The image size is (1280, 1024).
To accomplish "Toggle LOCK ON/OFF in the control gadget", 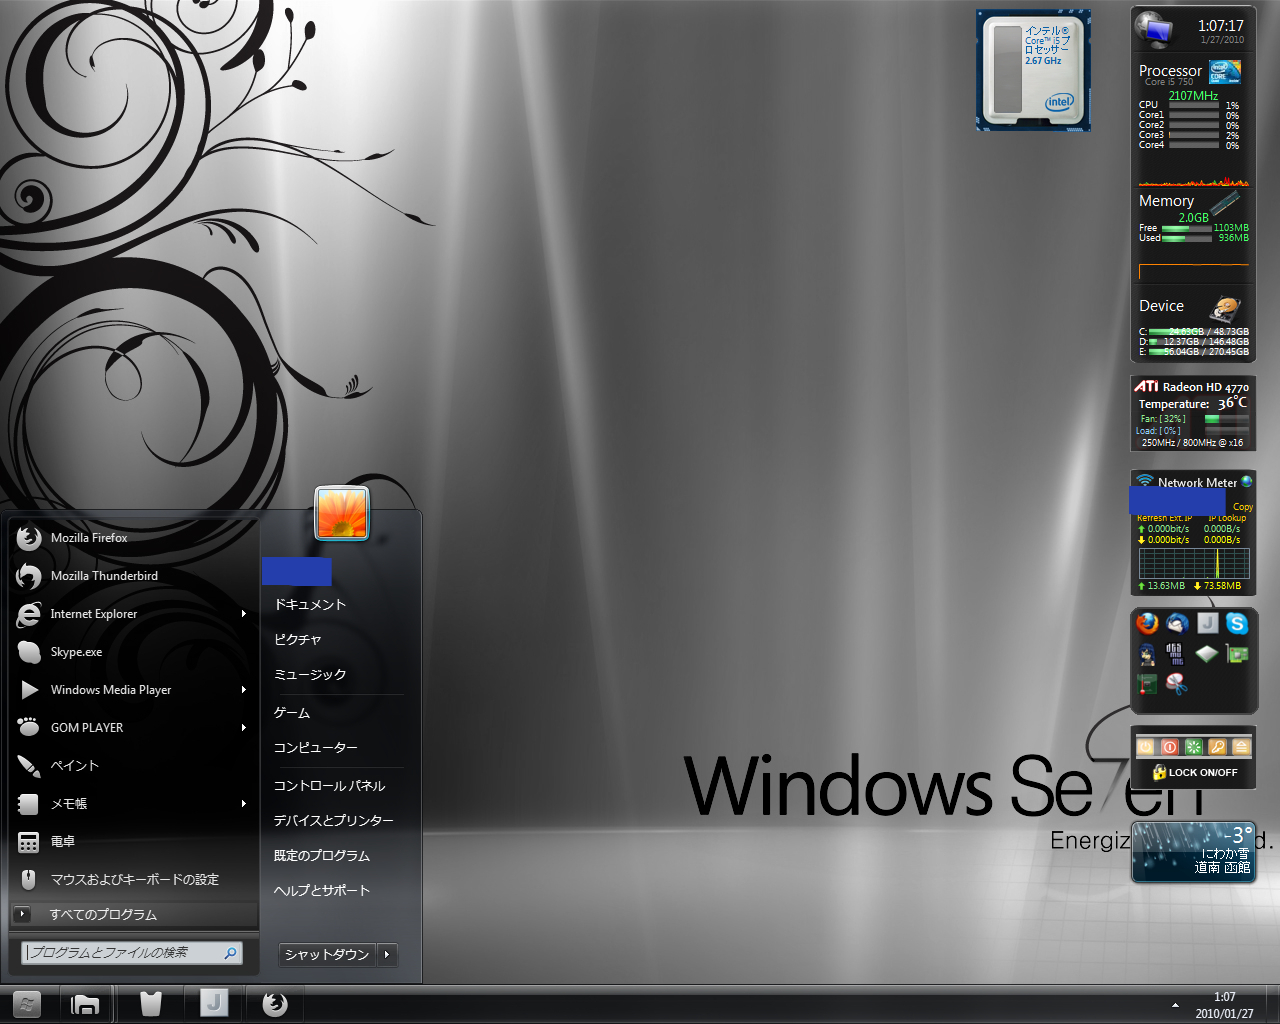I will pos(1195,772).
